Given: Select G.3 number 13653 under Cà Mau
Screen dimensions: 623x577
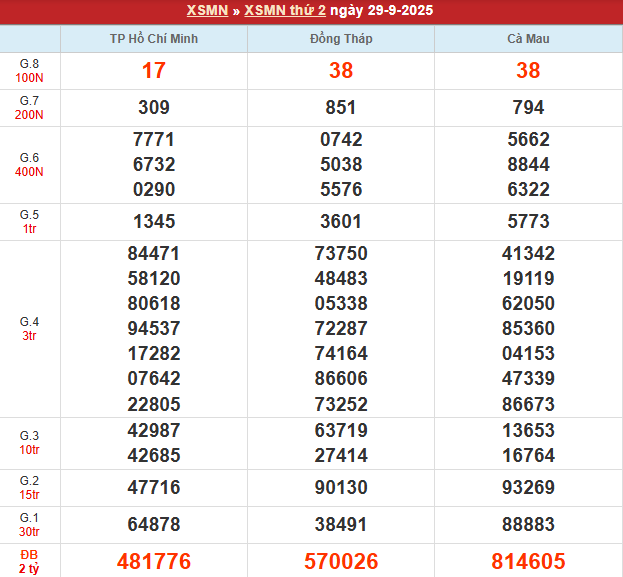Looking at the screenshot, I should [528, 430].
